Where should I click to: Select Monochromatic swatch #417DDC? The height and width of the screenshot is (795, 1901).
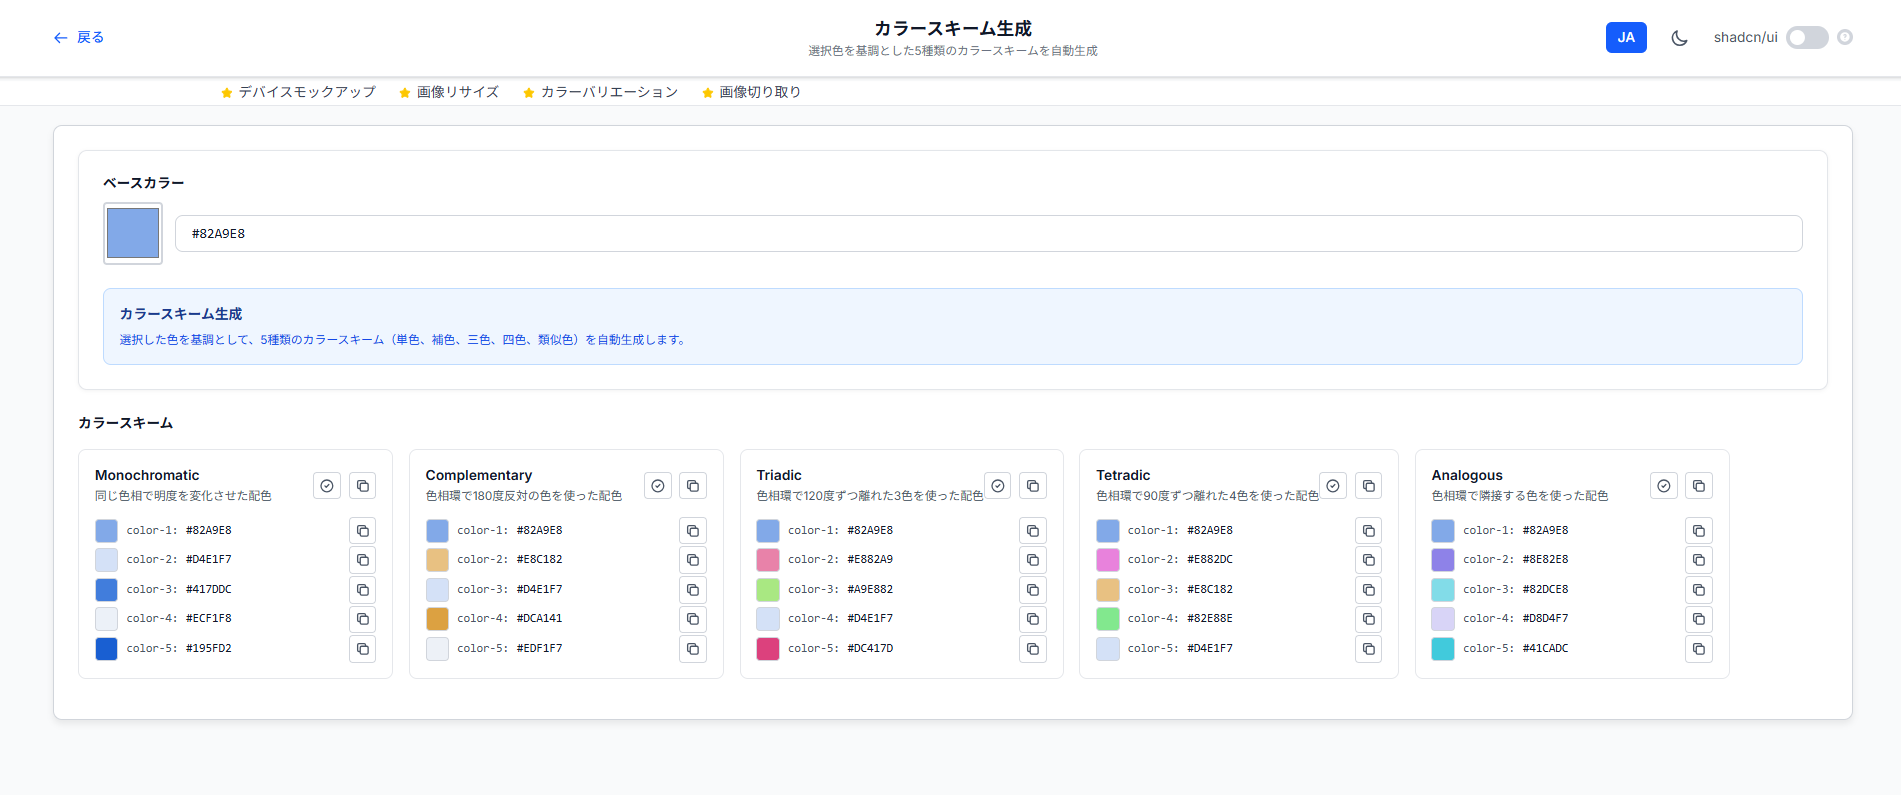tap(106, 590)
